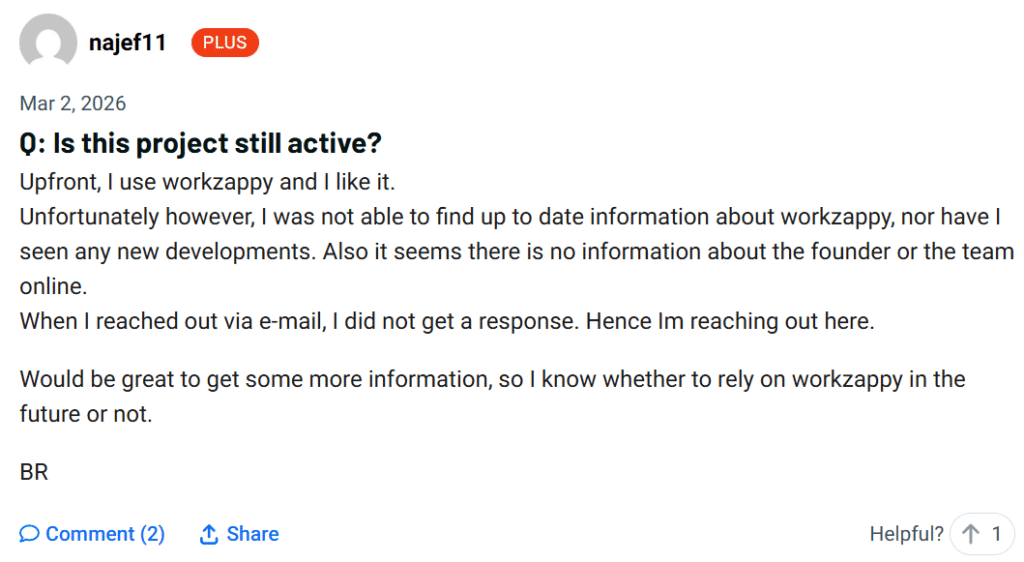The height and width of the screenshot is (562, 1024).
Task: Upvote with the Helpful arrow icon
Action: [971, 534]
